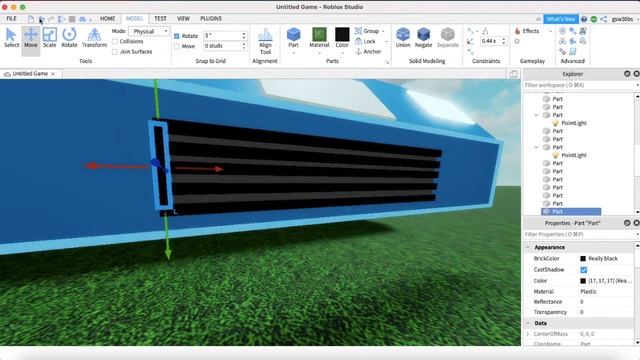640x360 pixels.
Task: Click the first PointLight bulb item
Action: (556, 123)
